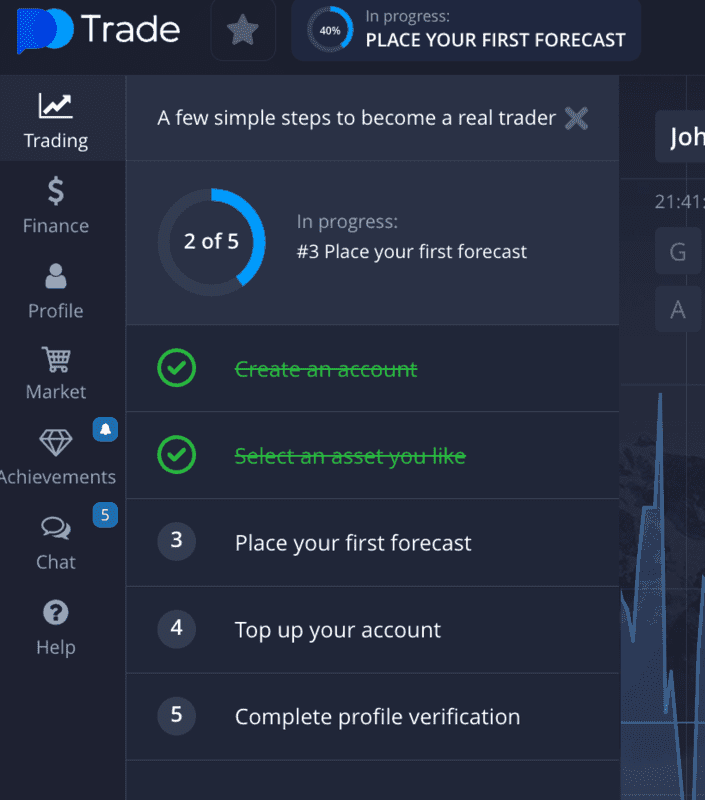705x800 pixels.
Task: Select step 3 number circle
Action: (x=177, y=541)
